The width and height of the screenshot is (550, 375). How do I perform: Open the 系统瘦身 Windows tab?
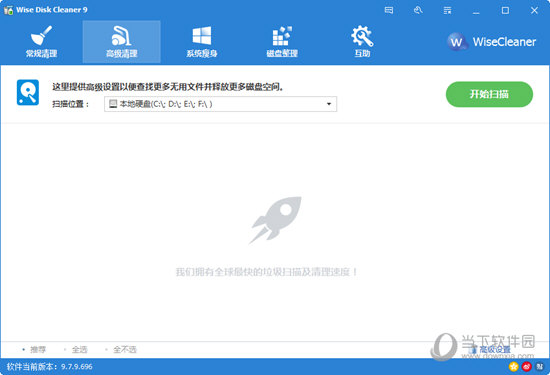[x=202, y=42]
